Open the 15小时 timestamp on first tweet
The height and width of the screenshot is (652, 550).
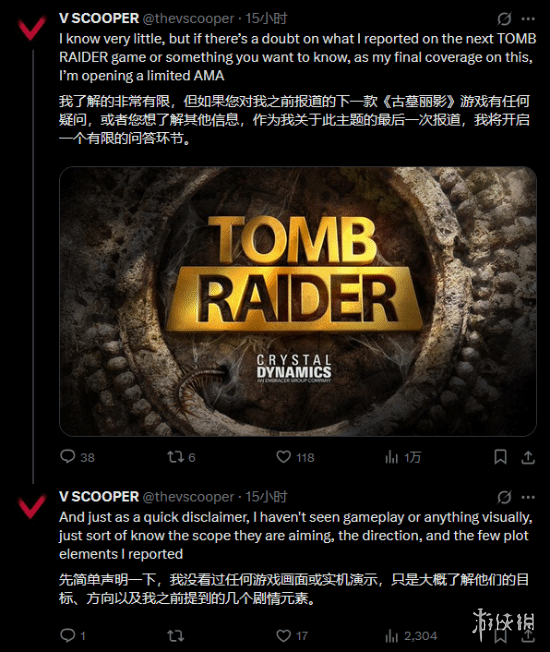(x=266, y=18)
